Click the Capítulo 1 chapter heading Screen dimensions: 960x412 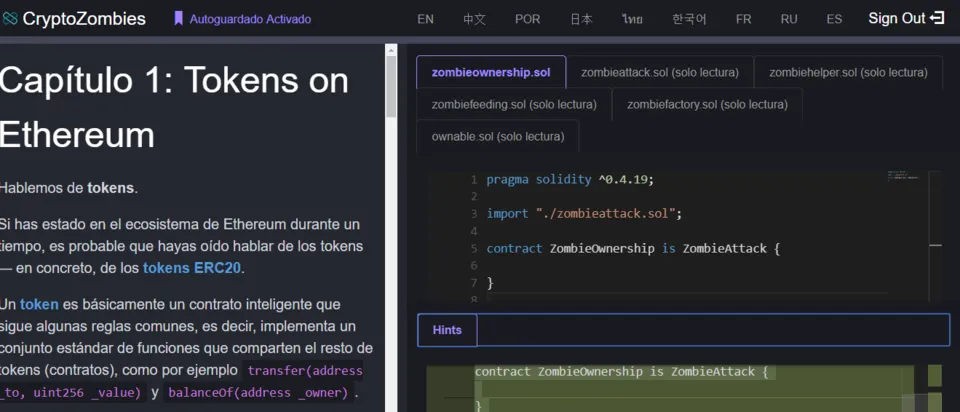(x=174, y=107)
